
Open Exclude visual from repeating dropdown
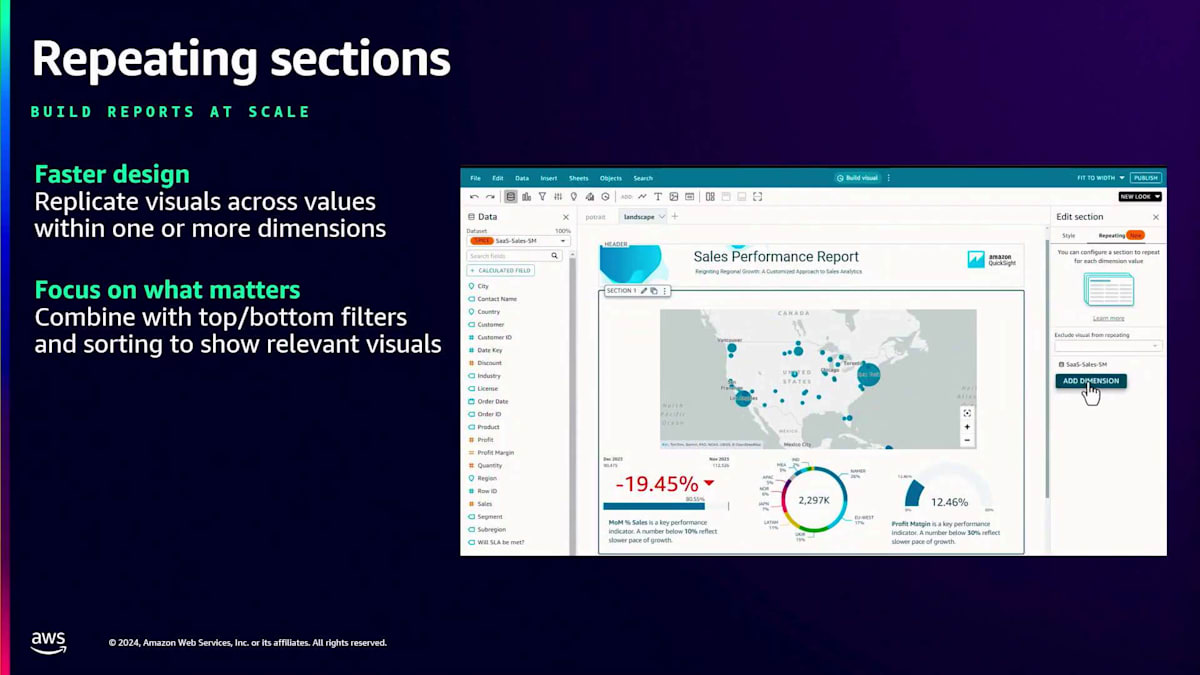click(1108, 345)
